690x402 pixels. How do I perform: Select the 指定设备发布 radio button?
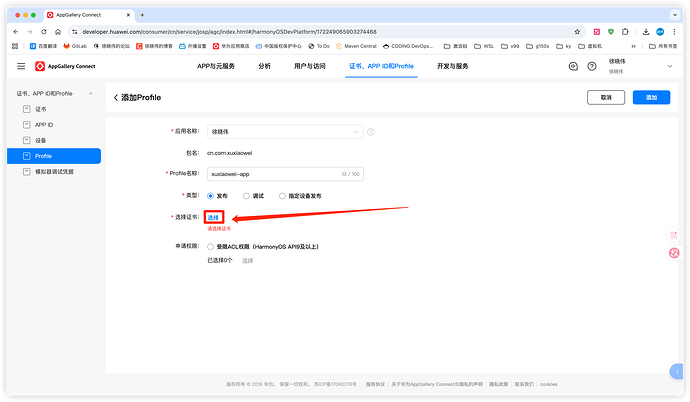(x=283, y=196)
